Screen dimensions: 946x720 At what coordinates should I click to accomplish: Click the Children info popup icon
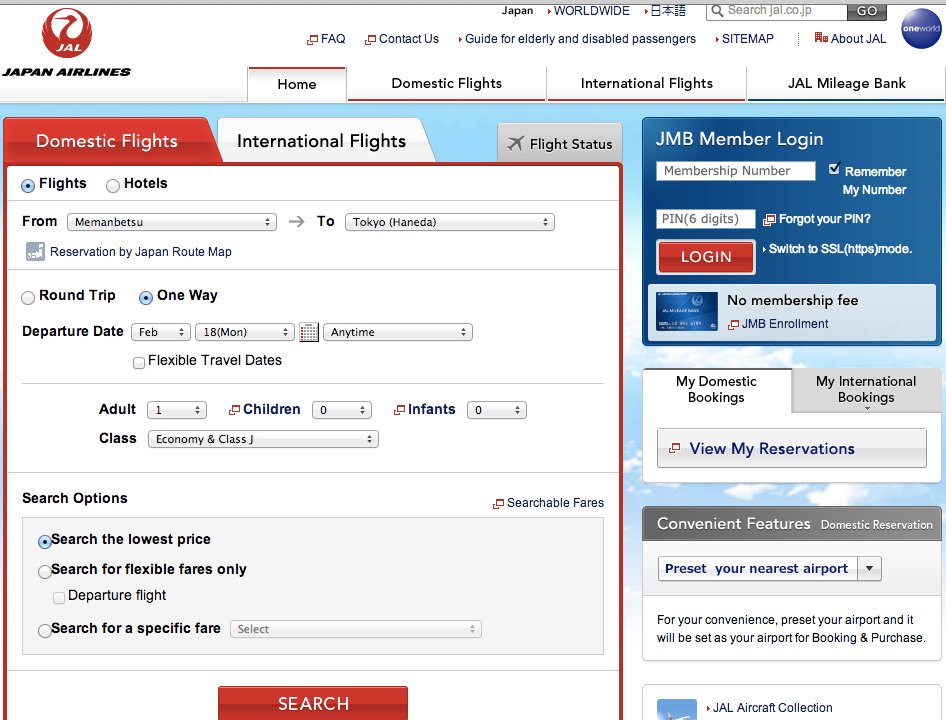point(234,410)
